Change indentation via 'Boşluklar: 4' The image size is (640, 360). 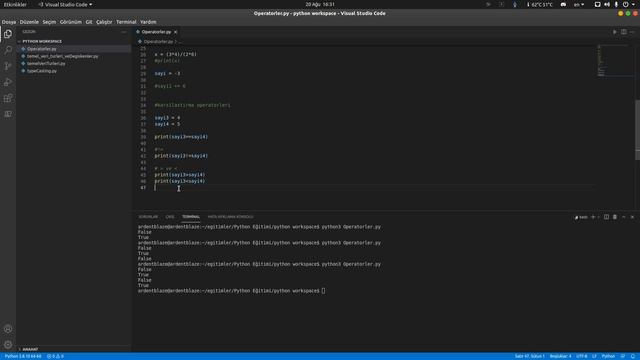[x=560, y=356]
